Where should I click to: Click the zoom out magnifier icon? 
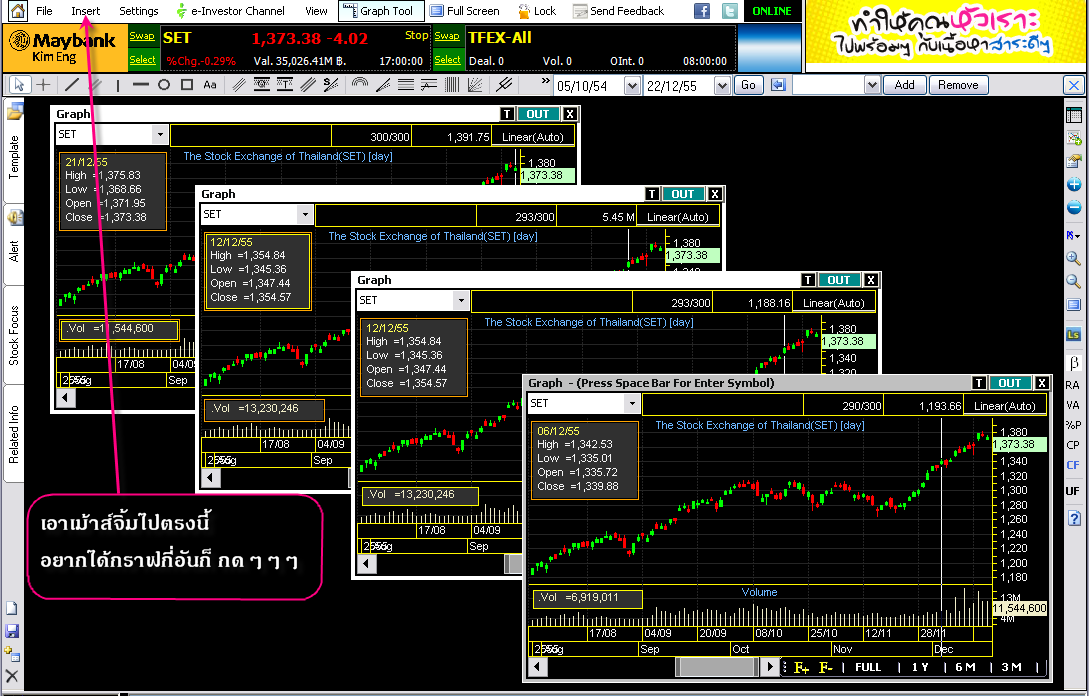[1074, 281]
